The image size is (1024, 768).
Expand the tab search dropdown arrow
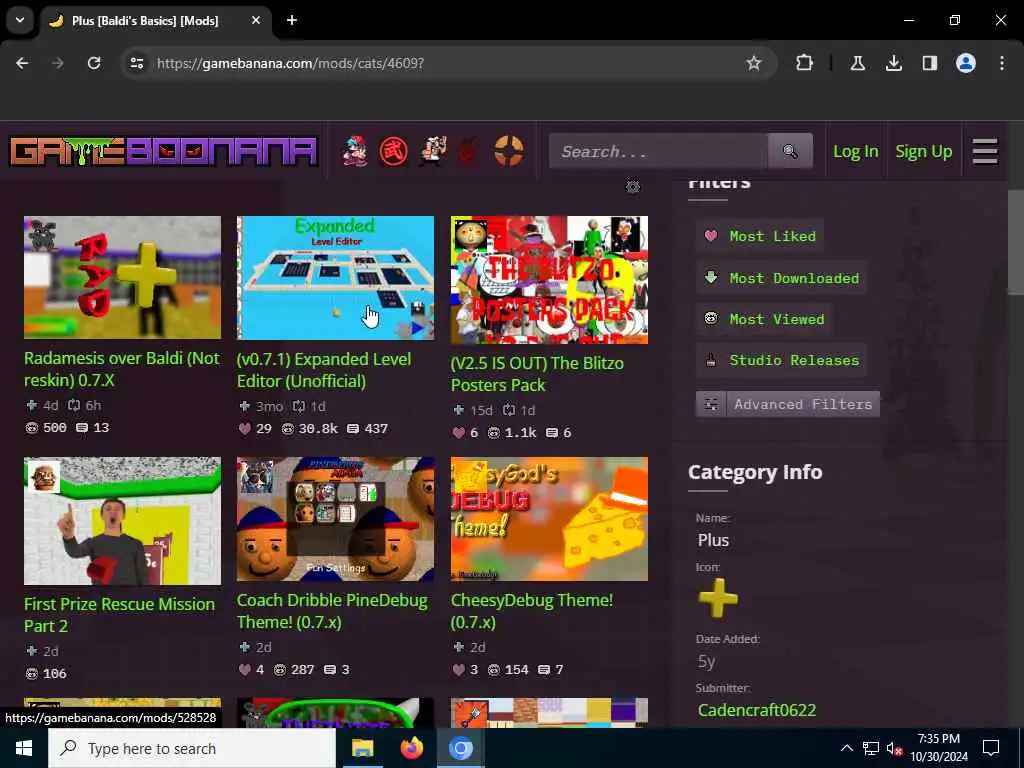[x=20, y=20]
